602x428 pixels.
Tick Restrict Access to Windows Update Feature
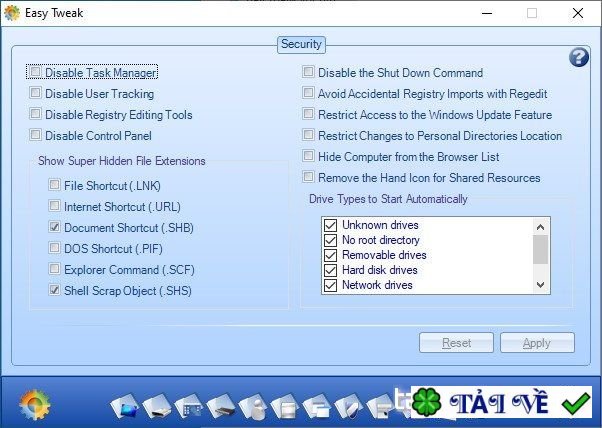[308, 114]
